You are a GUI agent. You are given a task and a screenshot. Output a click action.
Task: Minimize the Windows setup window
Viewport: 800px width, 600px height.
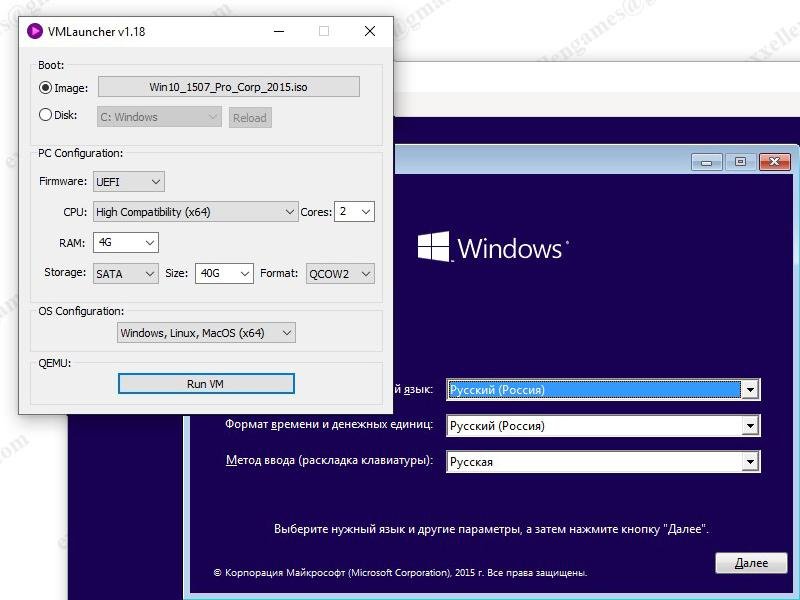click(707, 162)
